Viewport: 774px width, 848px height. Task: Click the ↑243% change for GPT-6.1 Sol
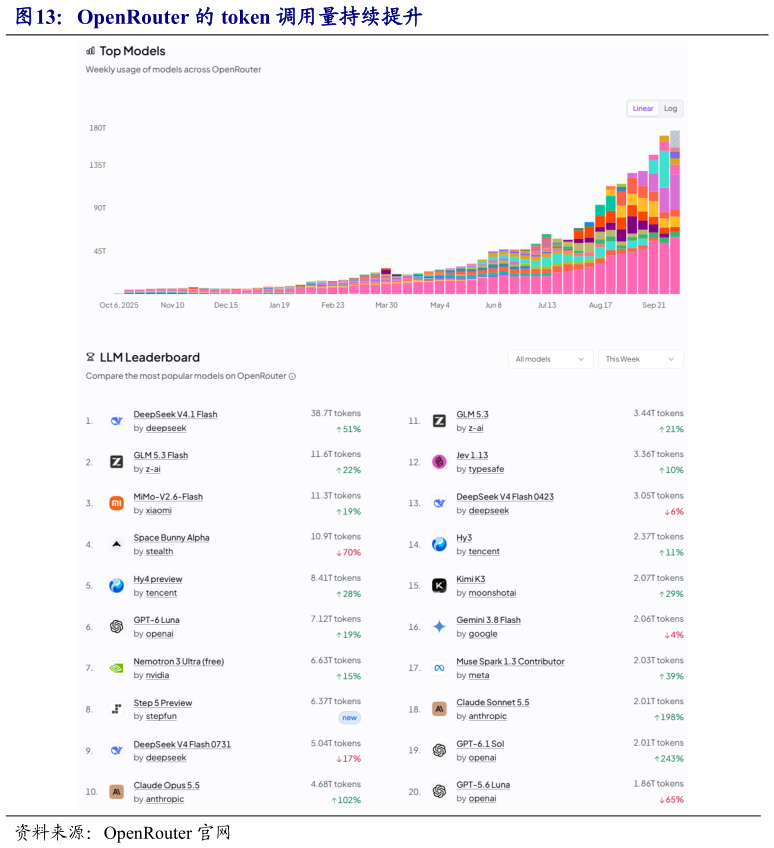pyautogui.click(x=669, y=759)
